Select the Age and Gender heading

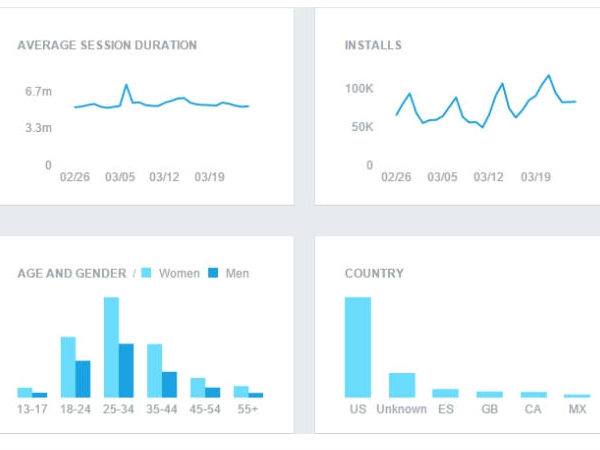click(72, 273)
